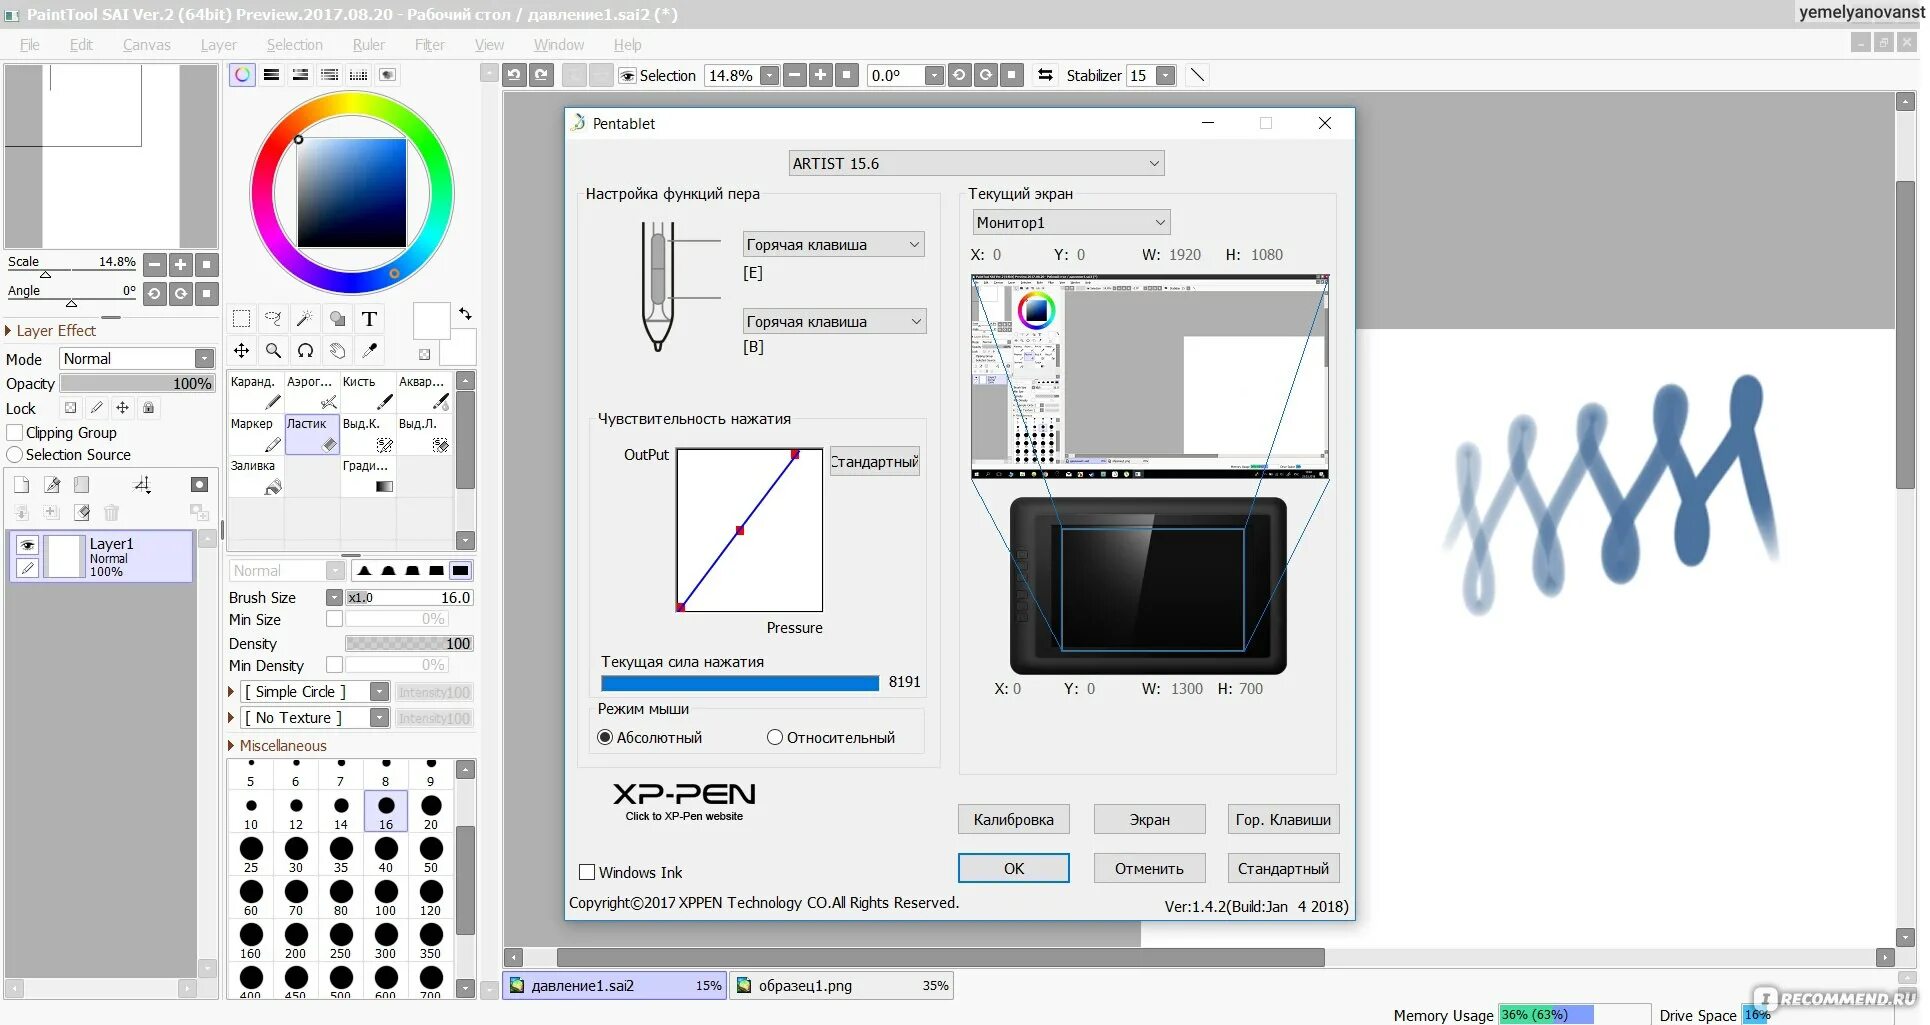The image size is (1930, 1025).
Task: Open the ARTIST 15.6 device dropdown
Action: [x=976, y=163]
